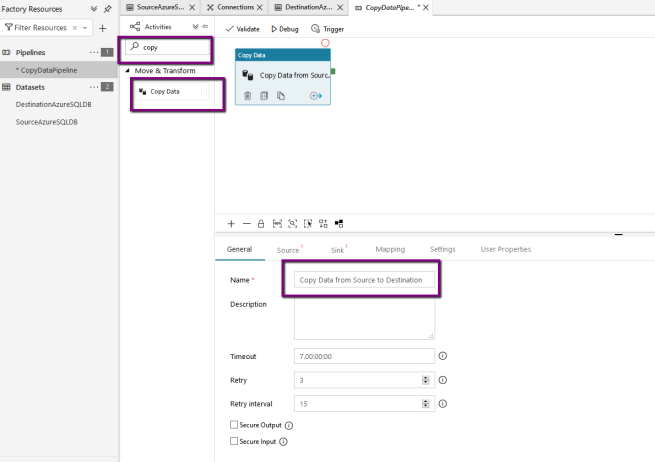Zoom out the canvas with minus icon
The height and width of the screenshot is (462, 655).
pyautogui.click(x=246, y=223)
